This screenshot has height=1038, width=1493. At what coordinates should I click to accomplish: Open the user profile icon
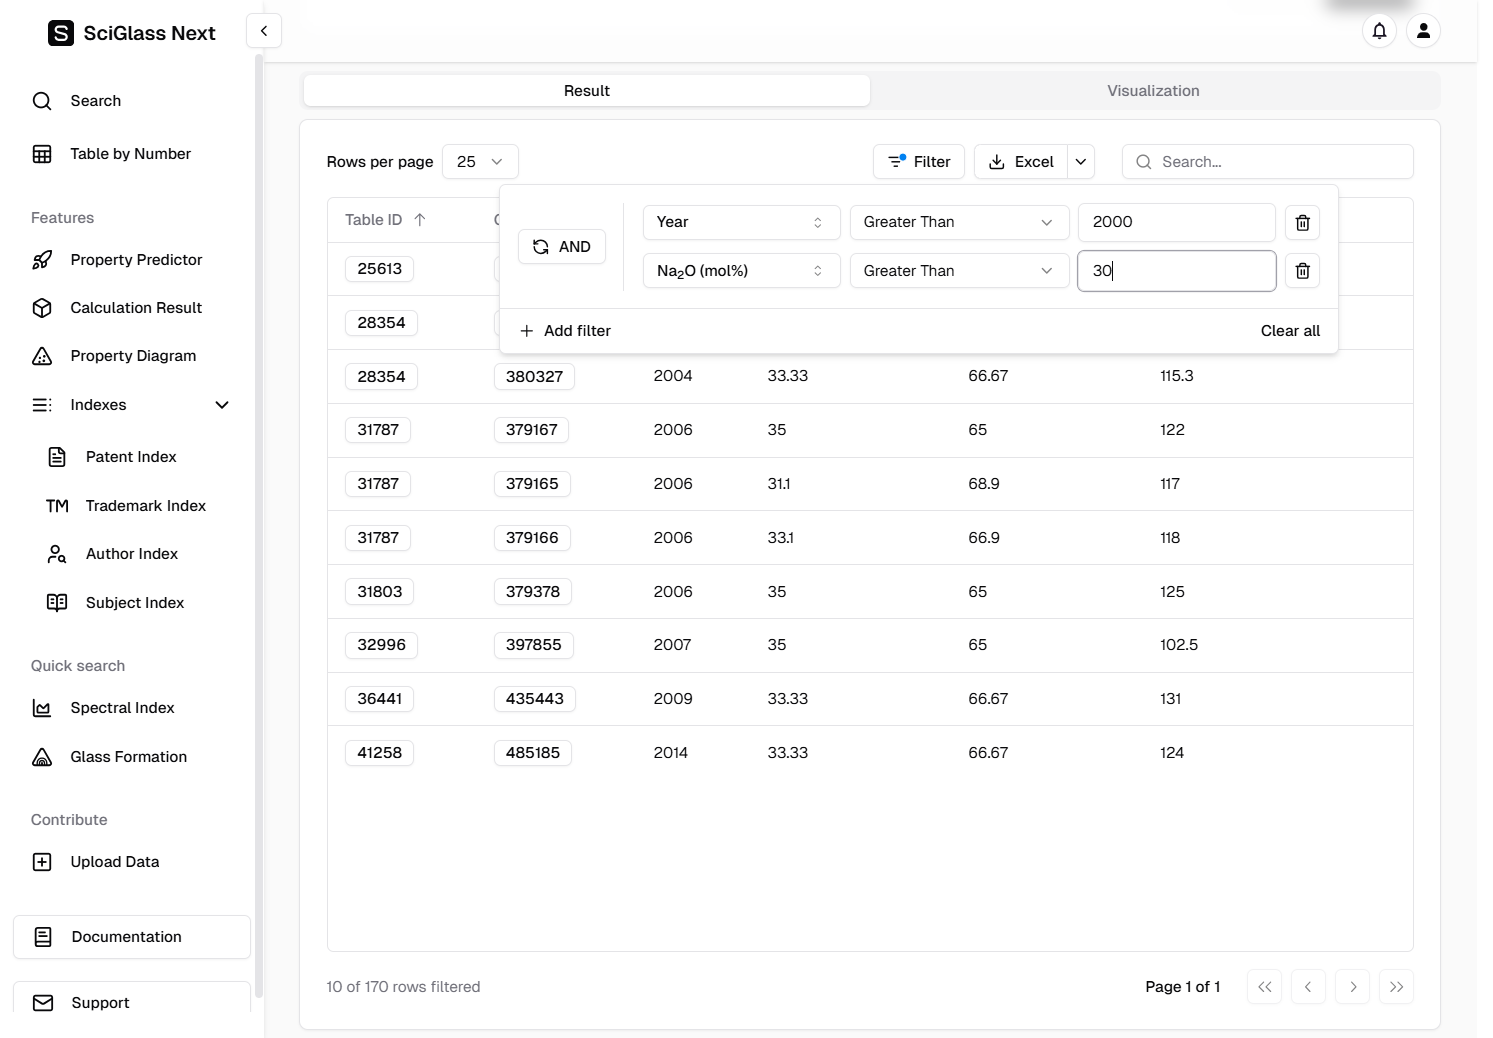click(1423, 31)
